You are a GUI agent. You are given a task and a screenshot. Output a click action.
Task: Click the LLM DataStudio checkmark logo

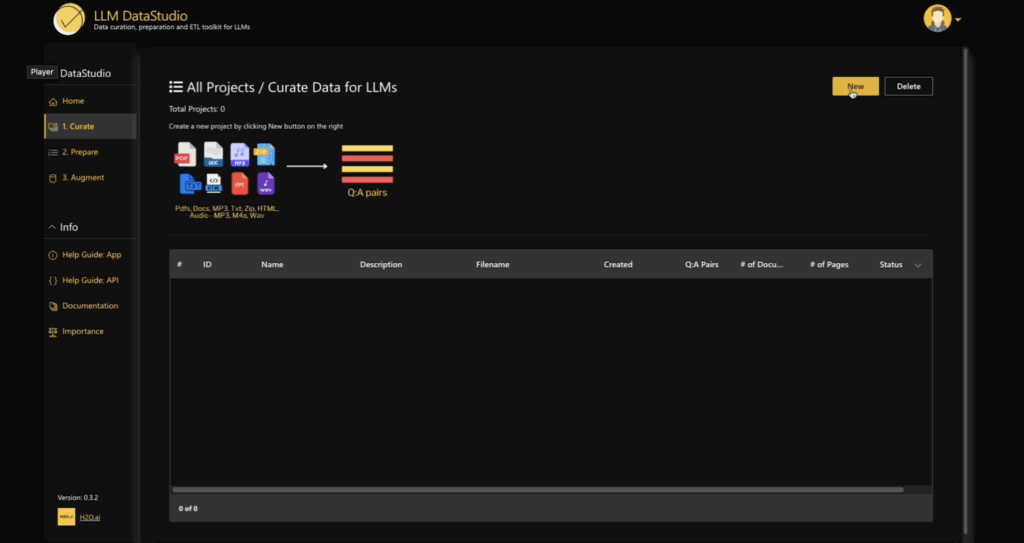(x=69, y=19)
